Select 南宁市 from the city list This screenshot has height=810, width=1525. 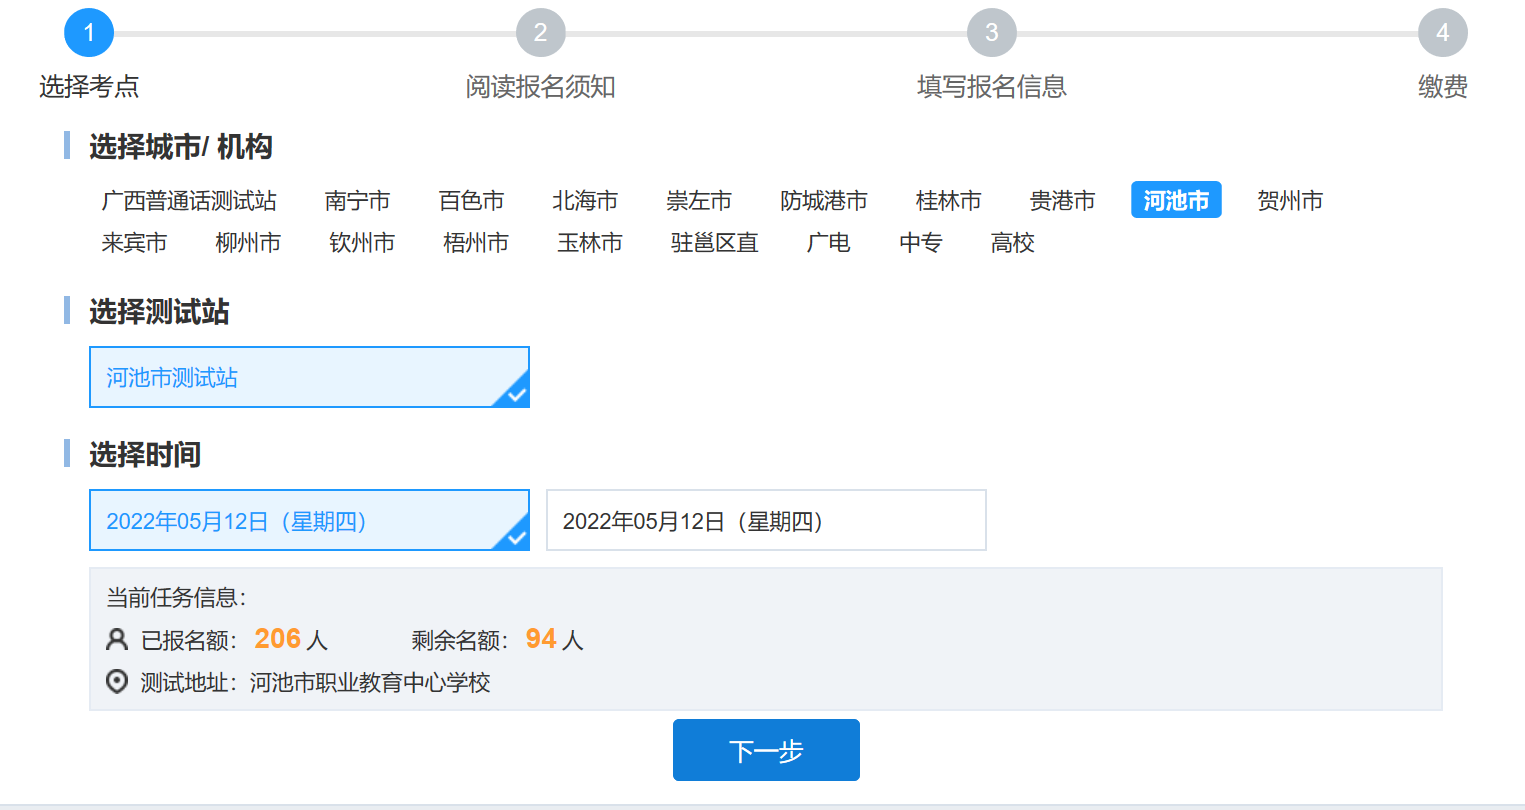(357, 201)
